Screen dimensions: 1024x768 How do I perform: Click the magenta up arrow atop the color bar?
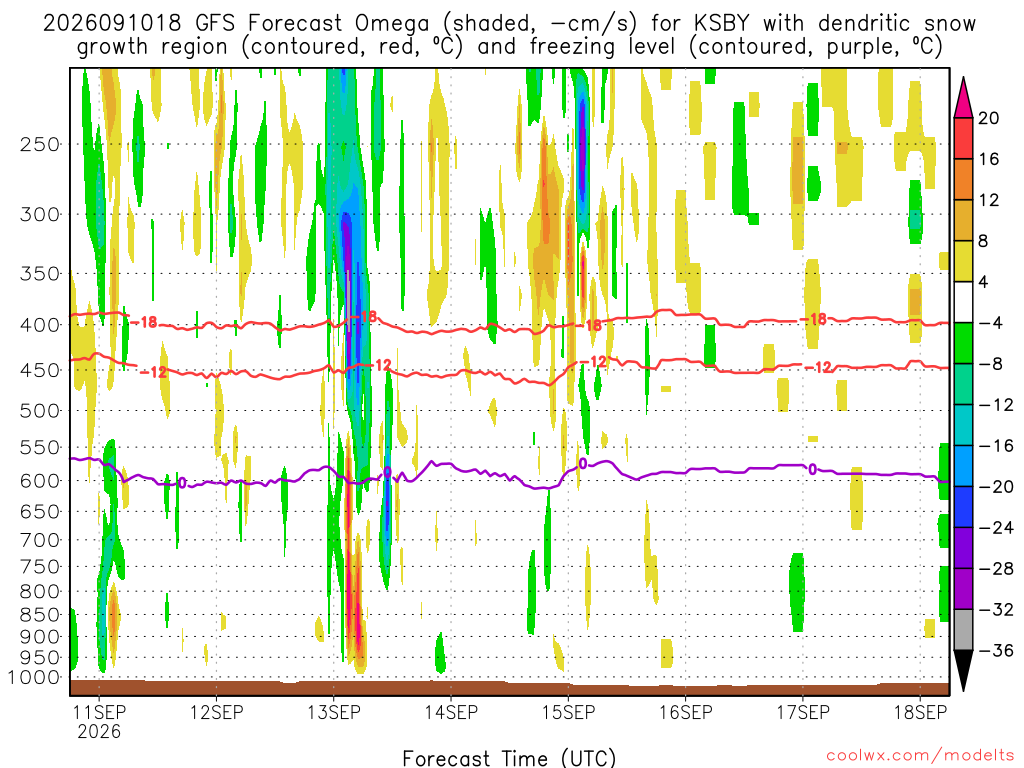(963, 97)
